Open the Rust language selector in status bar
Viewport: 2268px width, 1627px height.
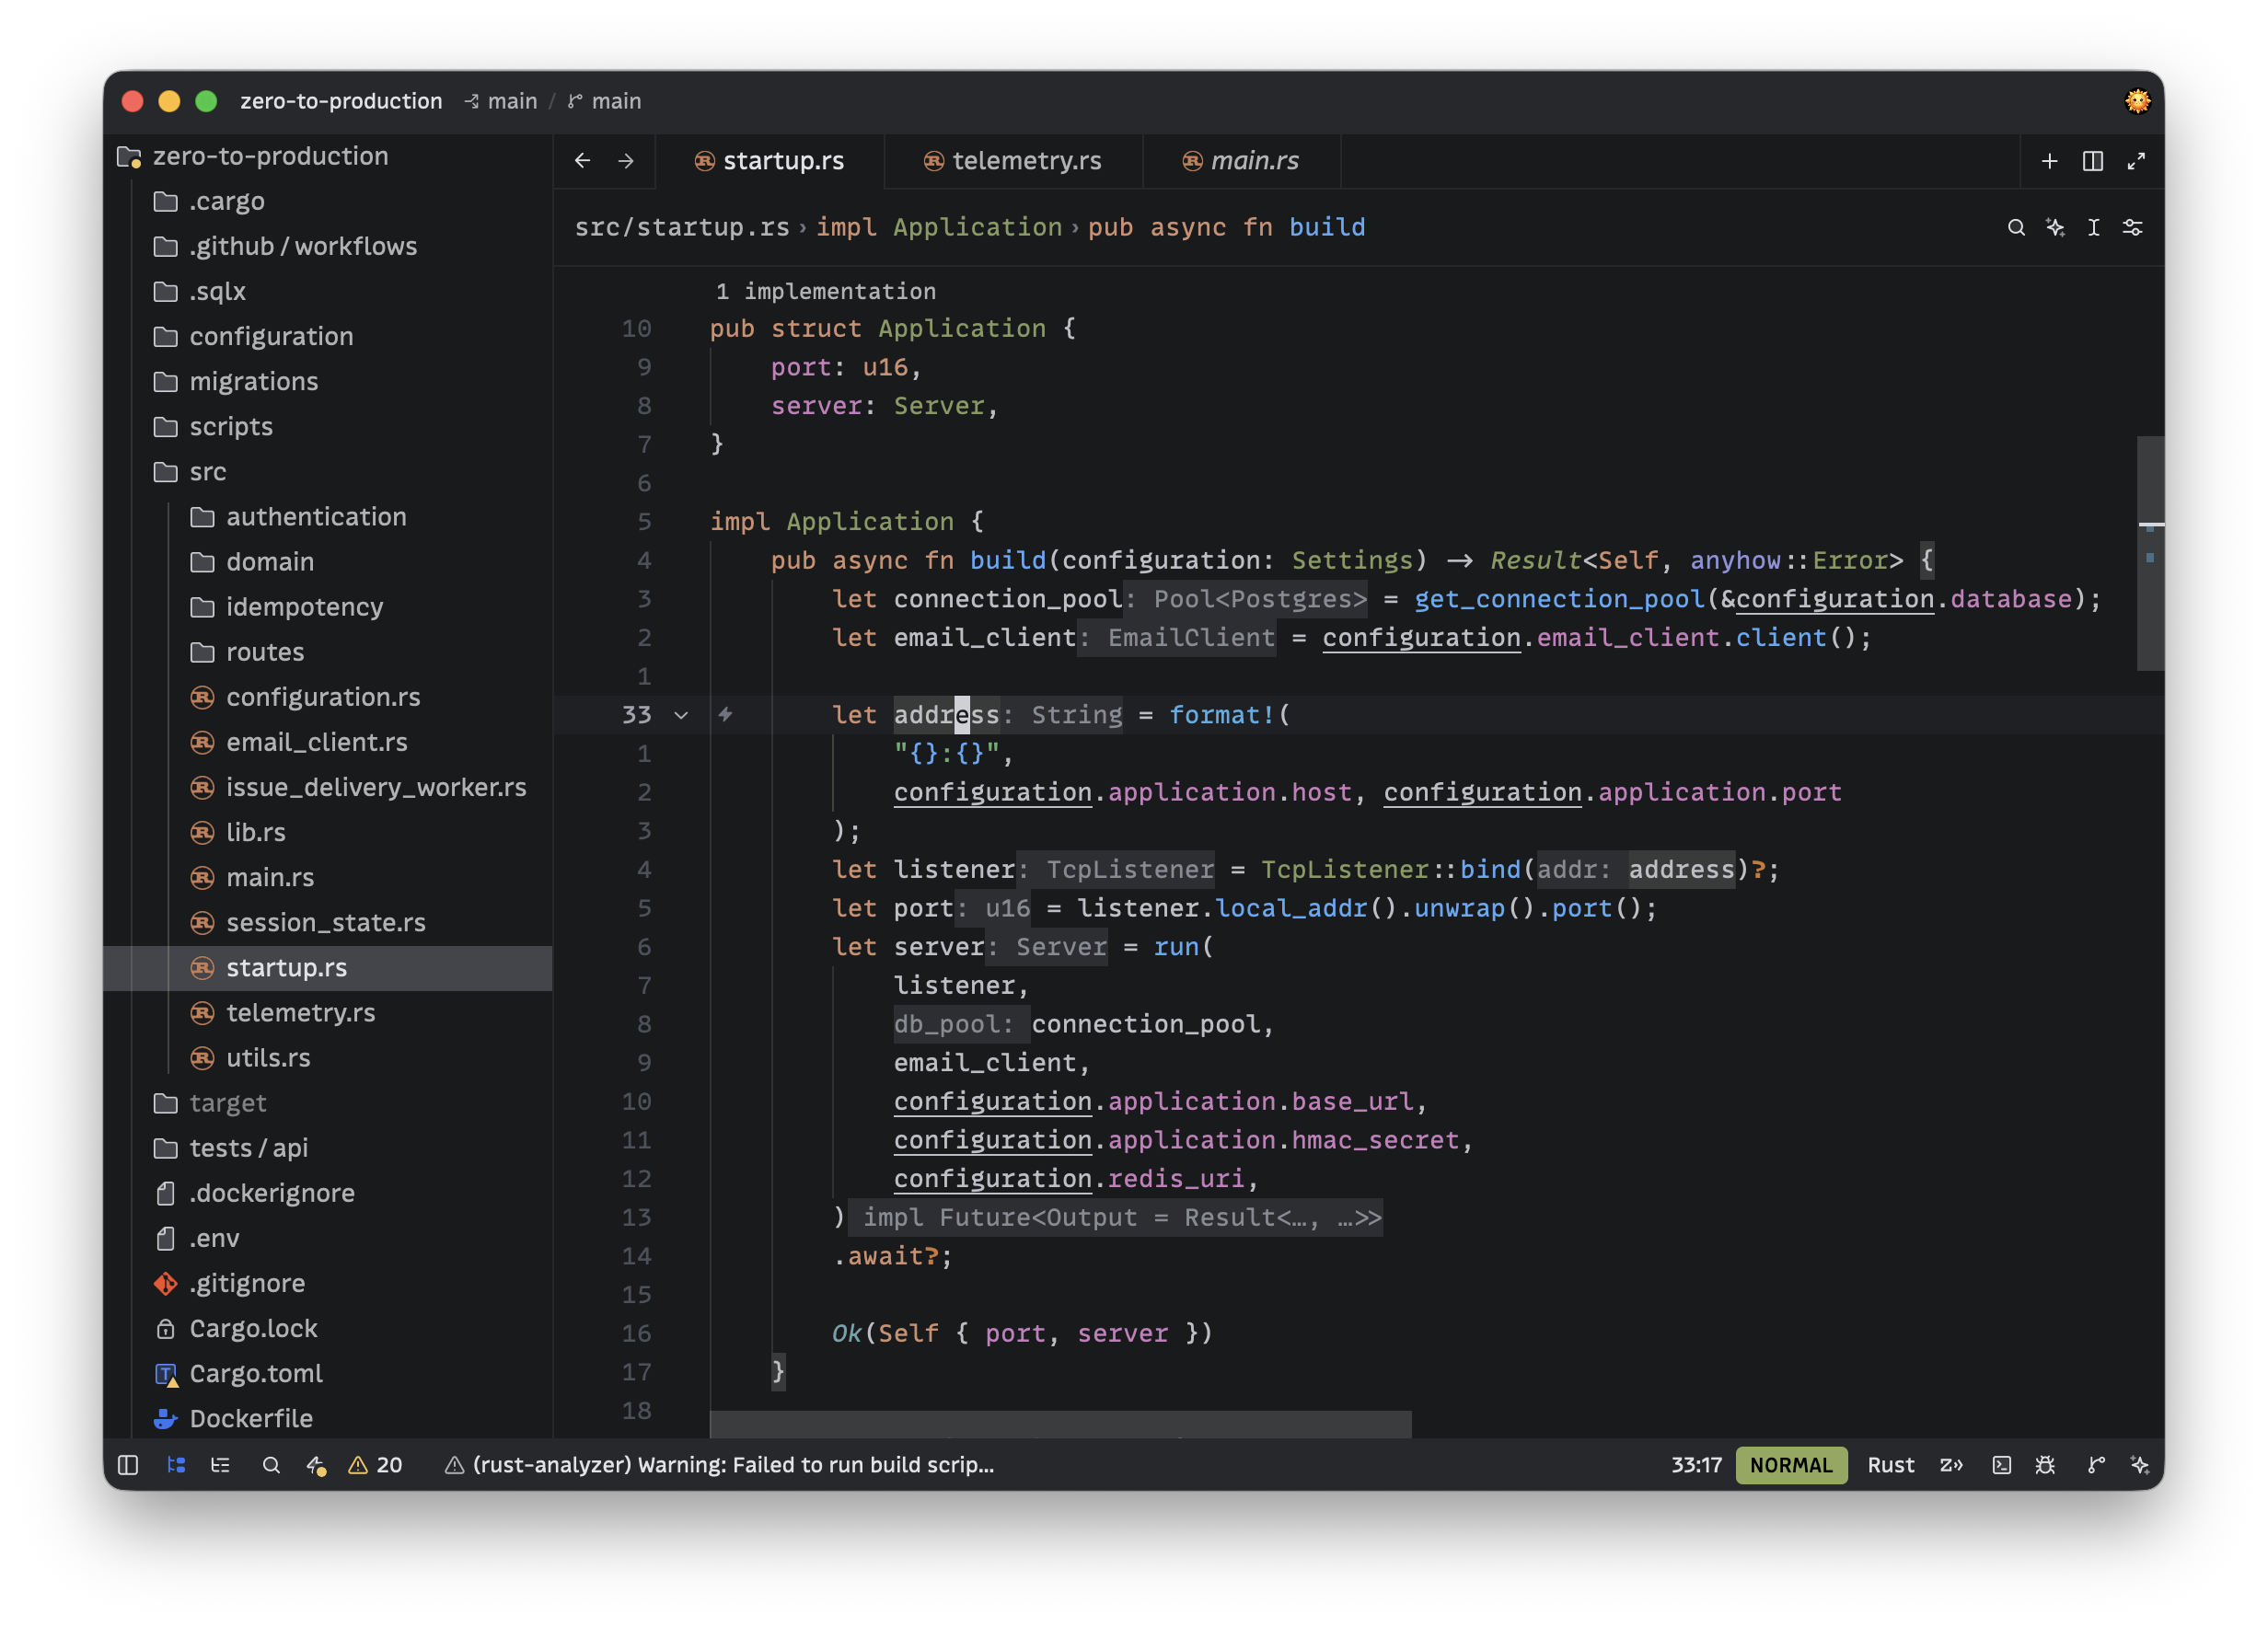tap(1890, 1465)
